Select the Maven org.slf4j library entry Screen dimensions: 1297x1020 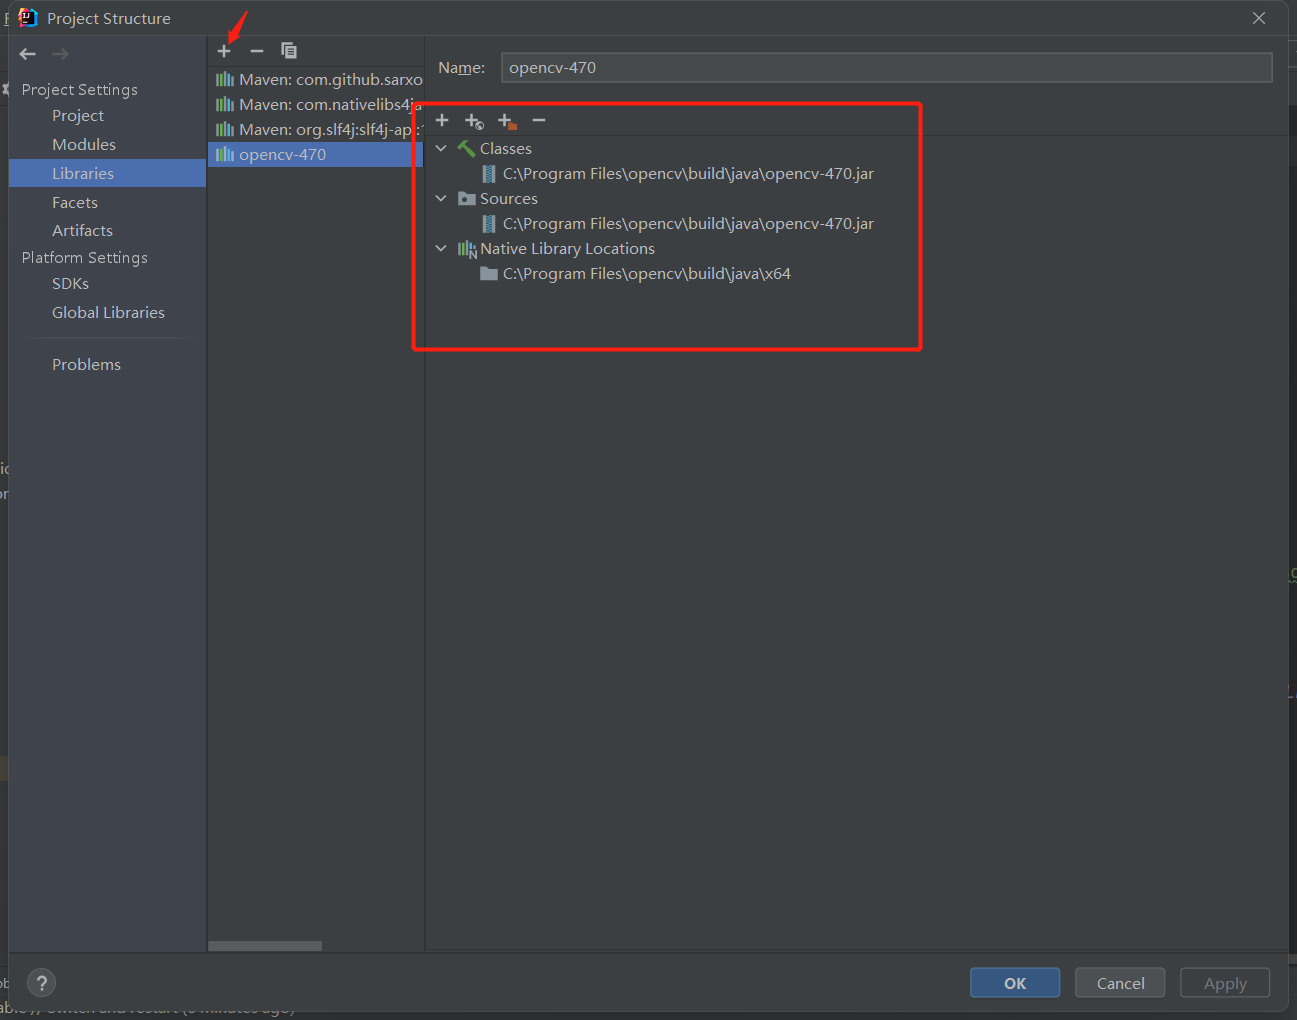click(x=318, y=128)
